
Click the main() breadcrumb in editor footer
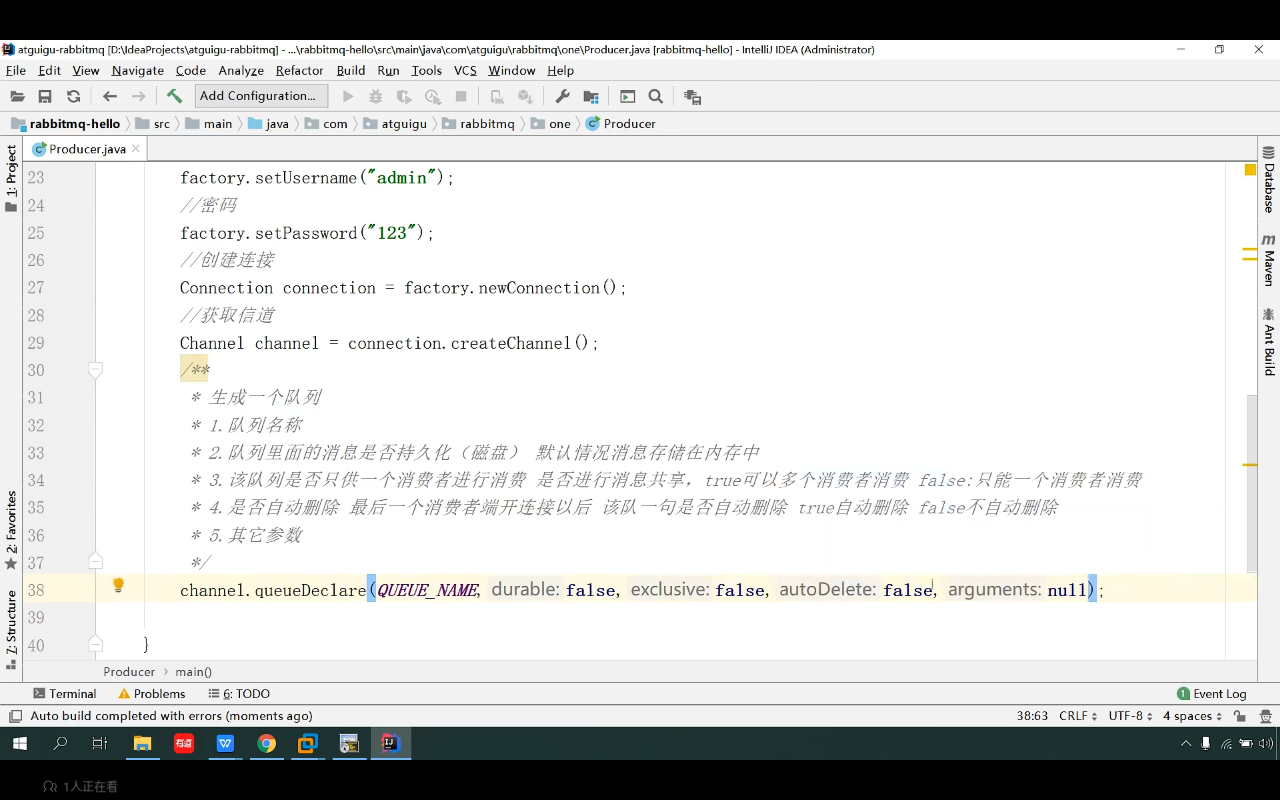coord(194,672)
